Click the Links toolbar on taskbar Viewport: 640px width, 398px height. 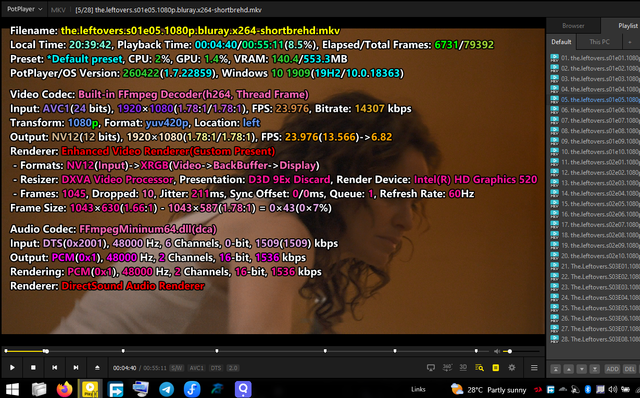[x=418, y=389]
